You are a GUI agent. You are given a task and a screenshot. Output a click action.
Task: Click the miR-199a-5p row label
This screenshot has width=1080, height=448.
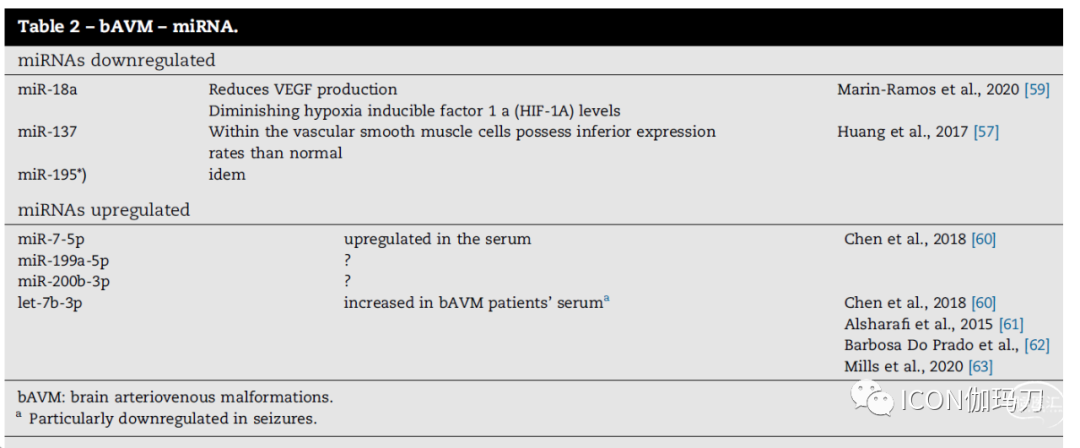click(x=63, y=261)
